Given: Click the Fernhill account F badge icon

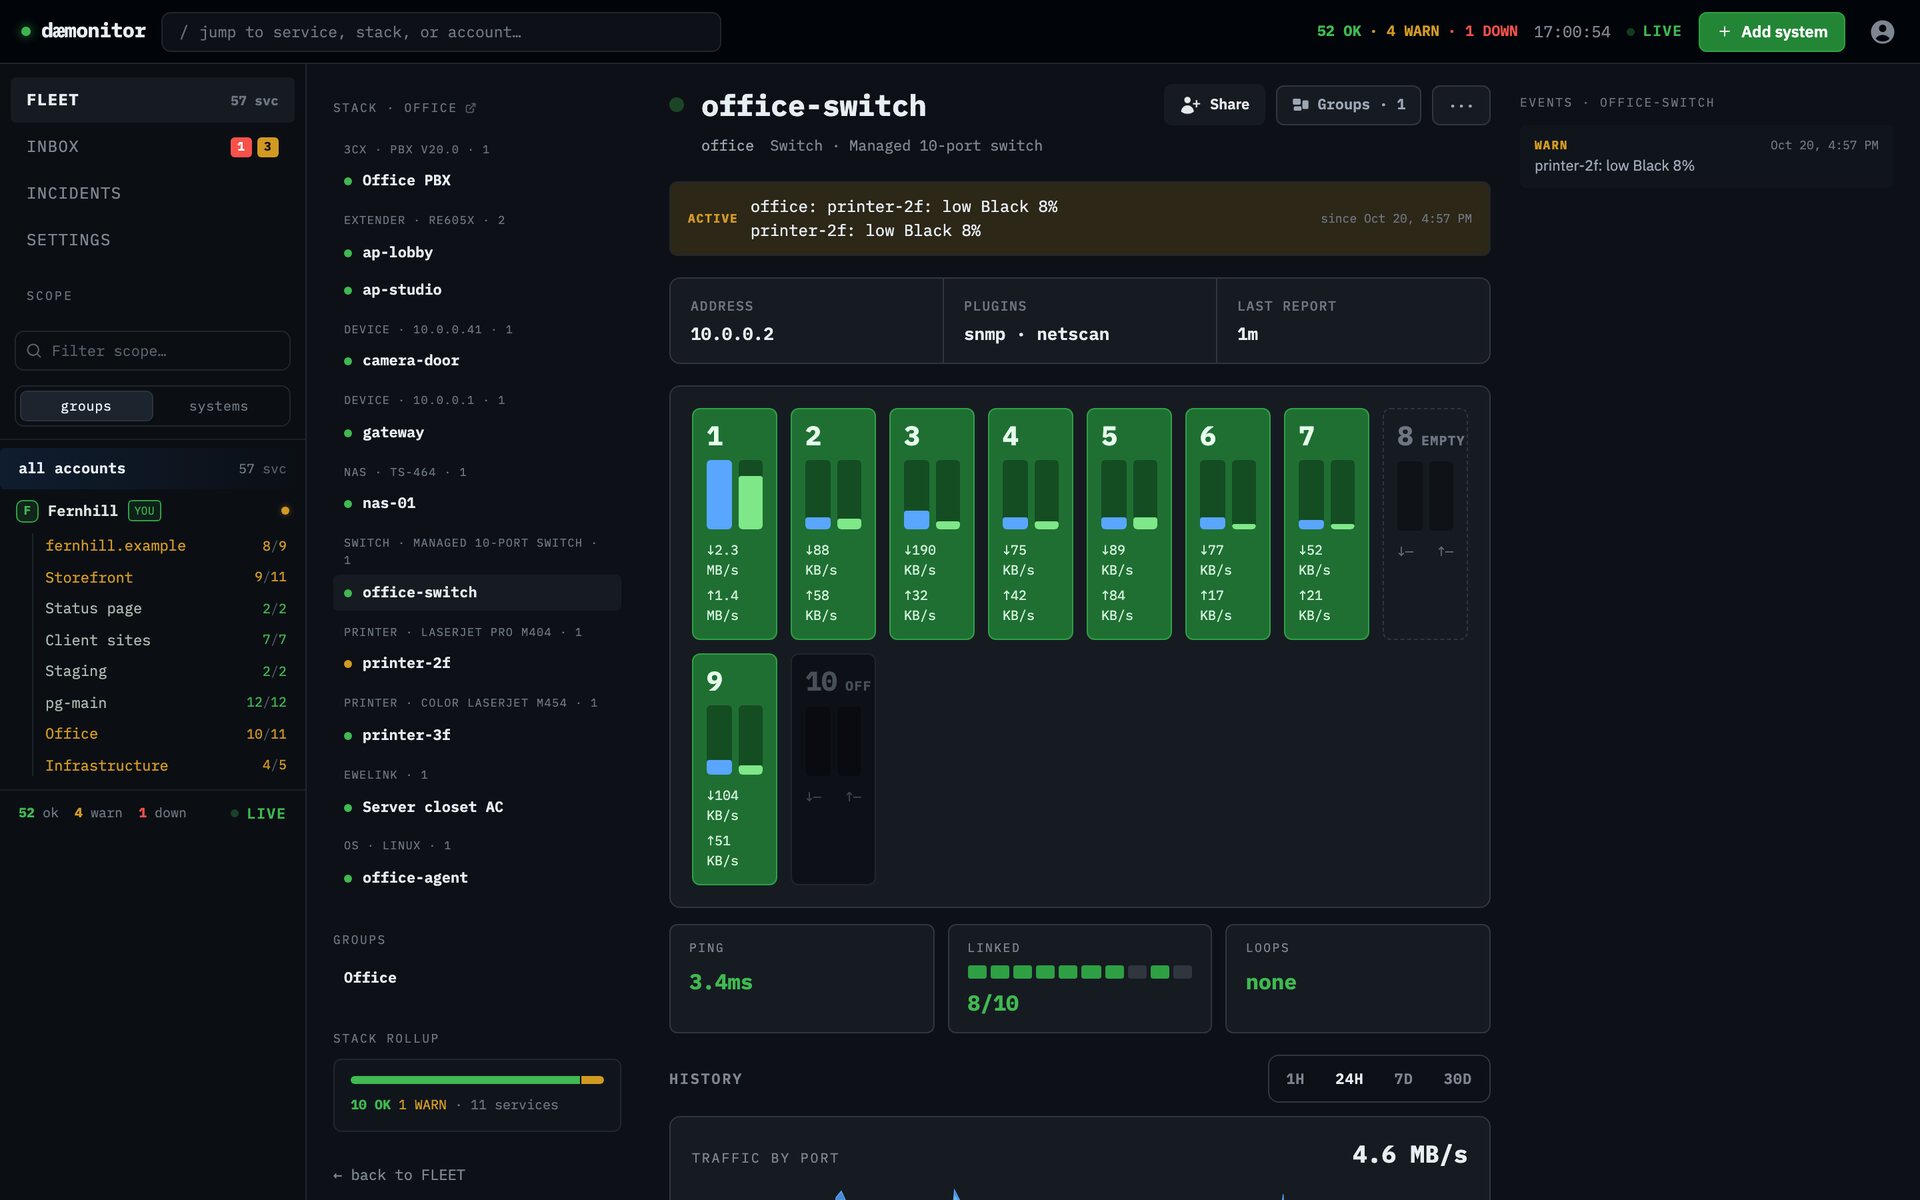Looking at the screenshot, I should (x=27, y=511).
